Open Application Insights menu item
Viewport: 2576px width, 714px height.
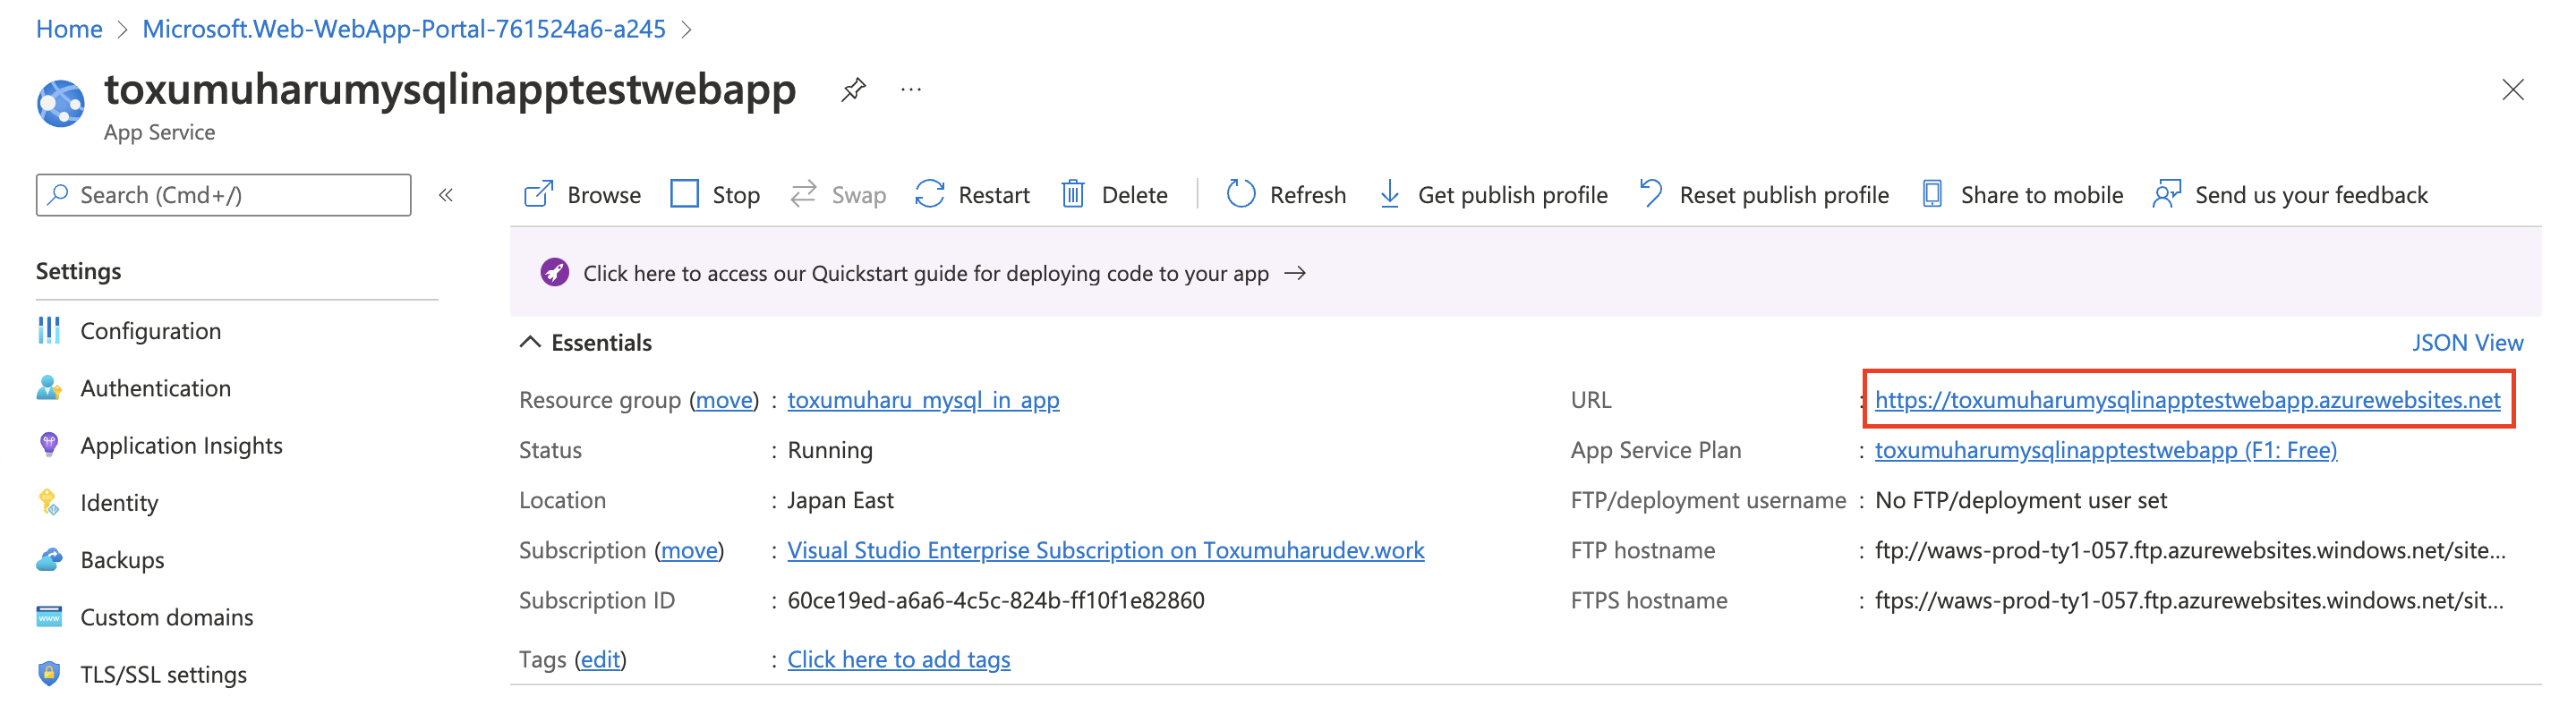[181, 445]
